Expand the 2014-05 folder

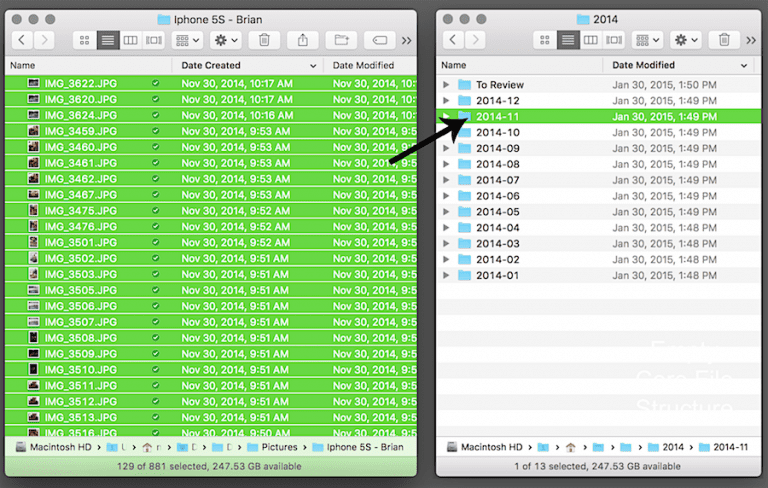[446, 212]
